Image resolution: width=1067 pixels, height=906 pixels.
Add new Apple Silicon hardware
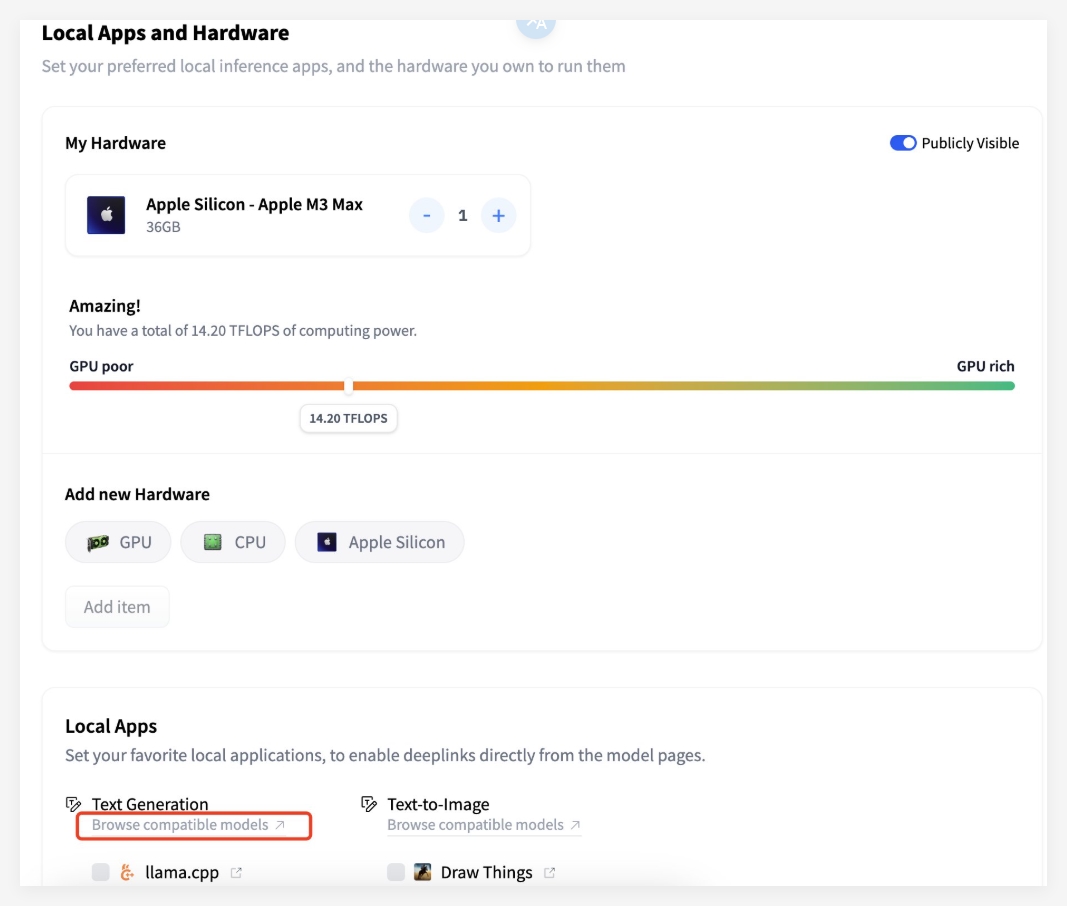point(379,542)
